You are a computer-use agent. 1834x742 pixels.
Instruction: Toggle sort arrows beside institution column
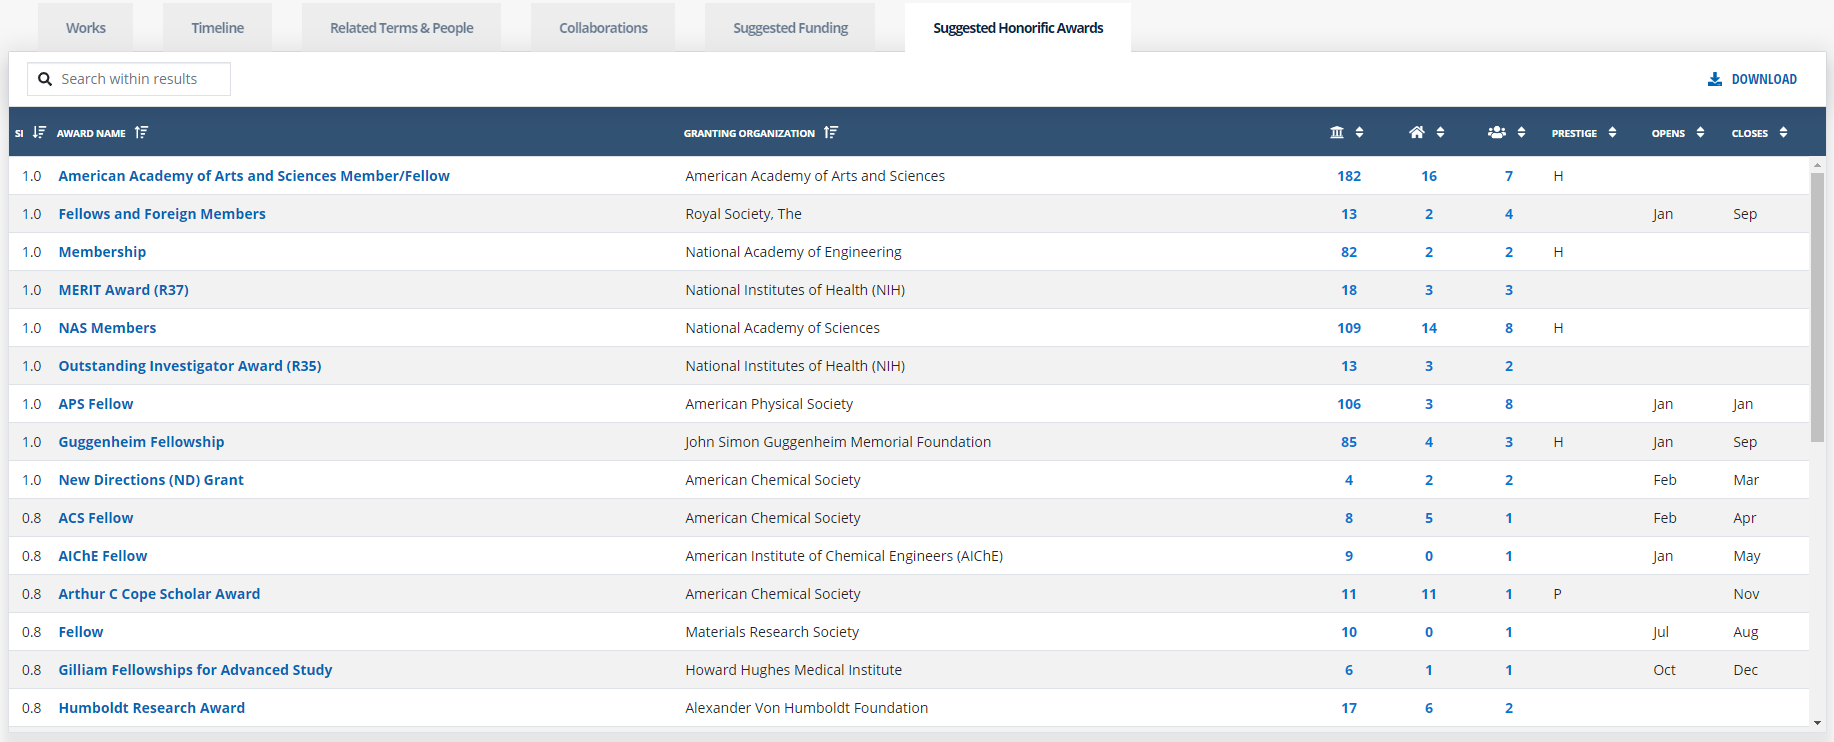click(1359, 132)
